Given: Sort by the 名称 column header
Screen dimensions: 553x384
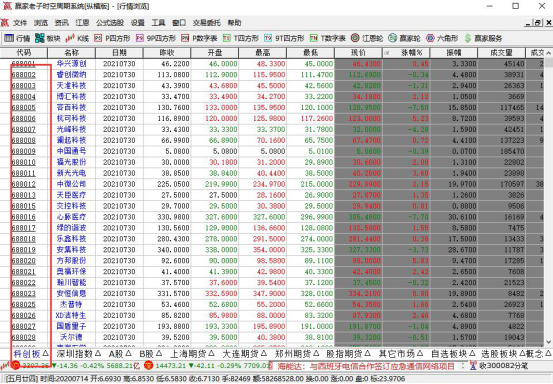Looking at the screenshot, I should tap(72, 53).
